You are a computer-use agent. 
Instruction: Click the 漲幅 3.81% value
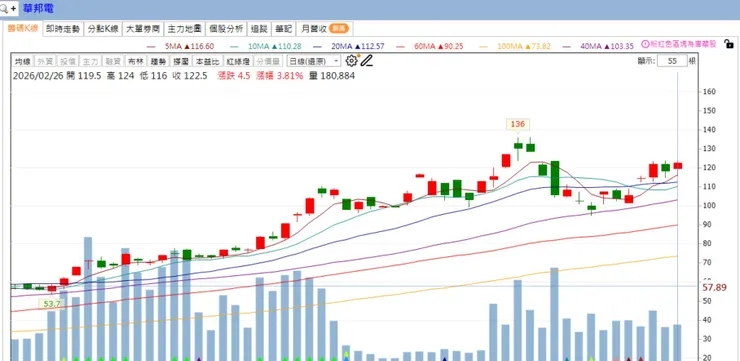point(279,76)
